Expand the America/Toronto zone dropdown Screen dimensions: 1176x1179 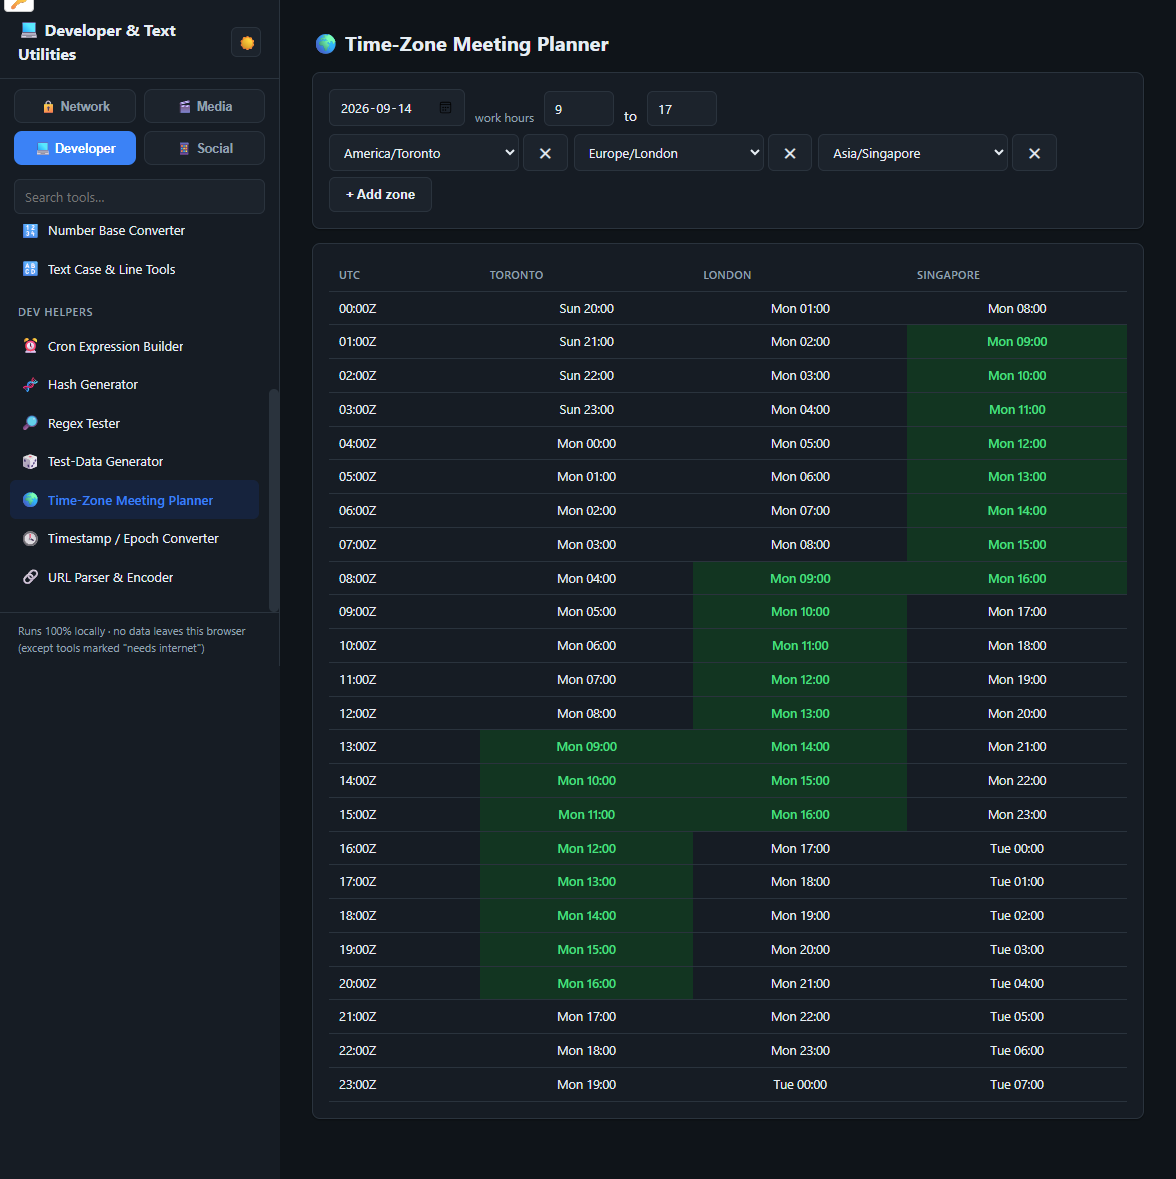tap(423, 153)
